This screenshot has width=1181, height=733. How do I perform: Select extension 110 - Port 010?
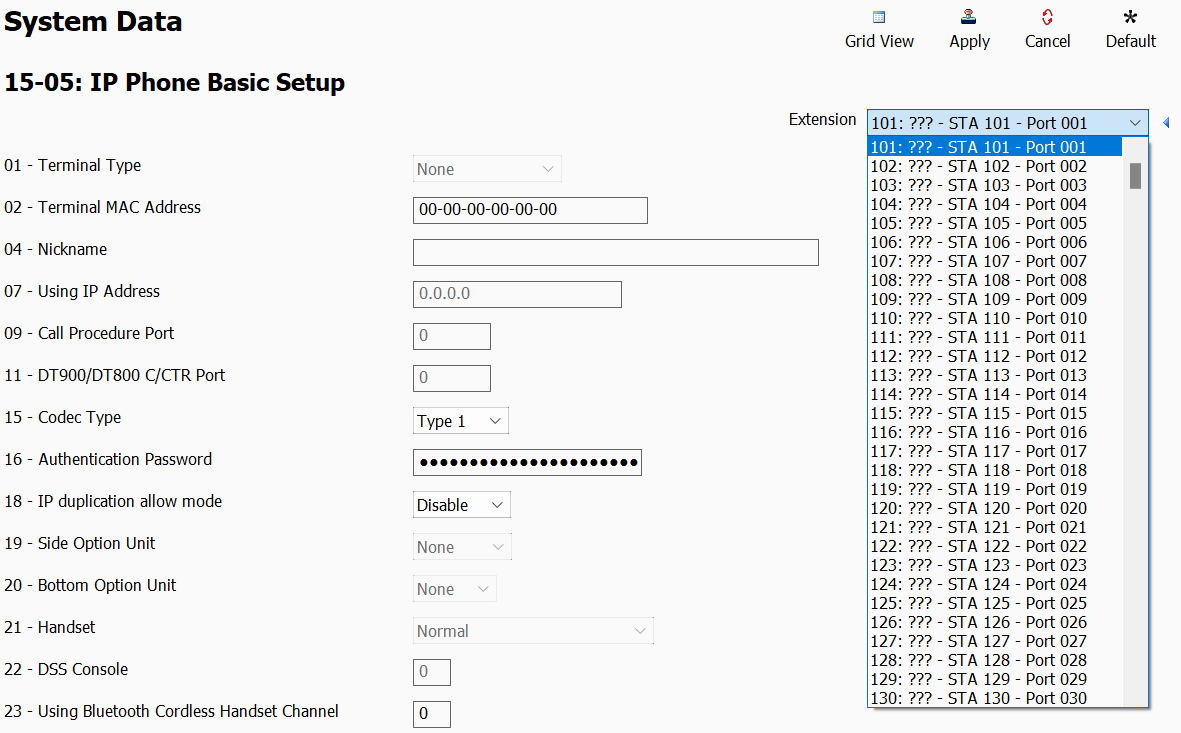point(995,318)
